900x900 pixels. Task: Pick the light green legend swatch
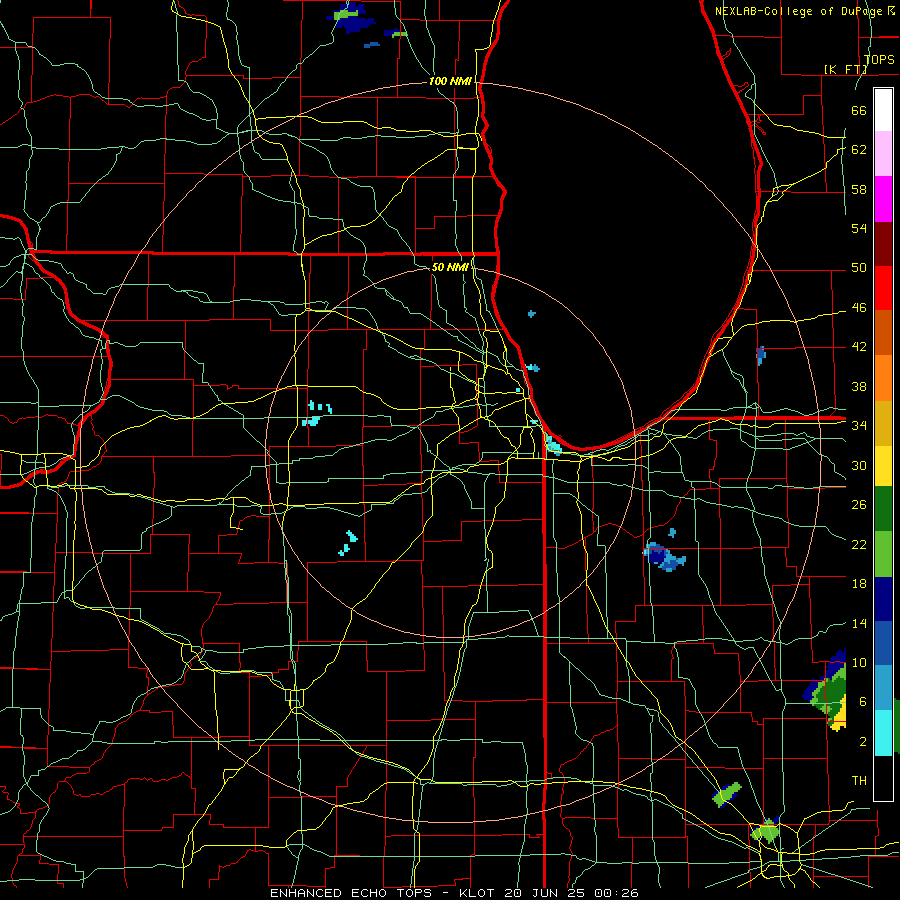(x=883, y=554)
